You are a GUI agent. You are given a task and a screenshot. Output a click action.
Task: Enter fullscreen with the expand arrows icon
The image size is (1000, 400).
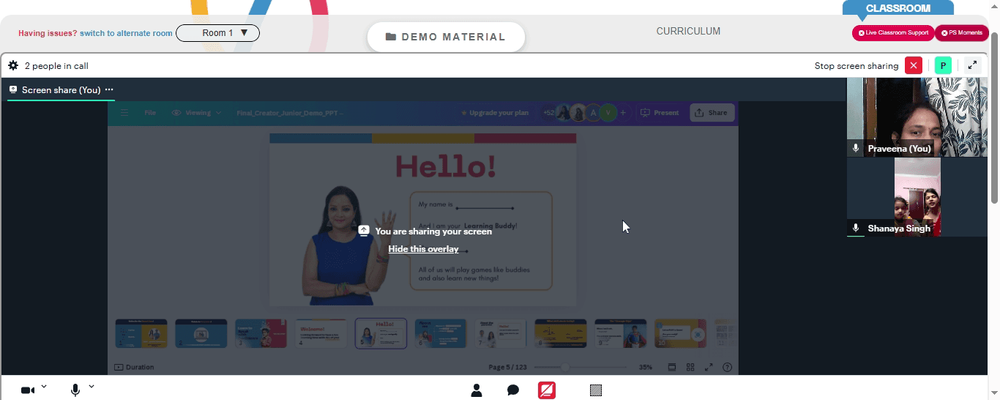pyautogui.click(x=973, y=65)
